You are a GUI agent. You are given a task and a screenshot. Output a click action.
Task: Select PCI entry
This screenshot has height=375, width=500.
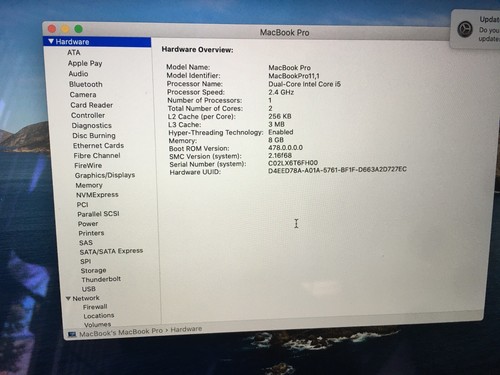[83, 205]
